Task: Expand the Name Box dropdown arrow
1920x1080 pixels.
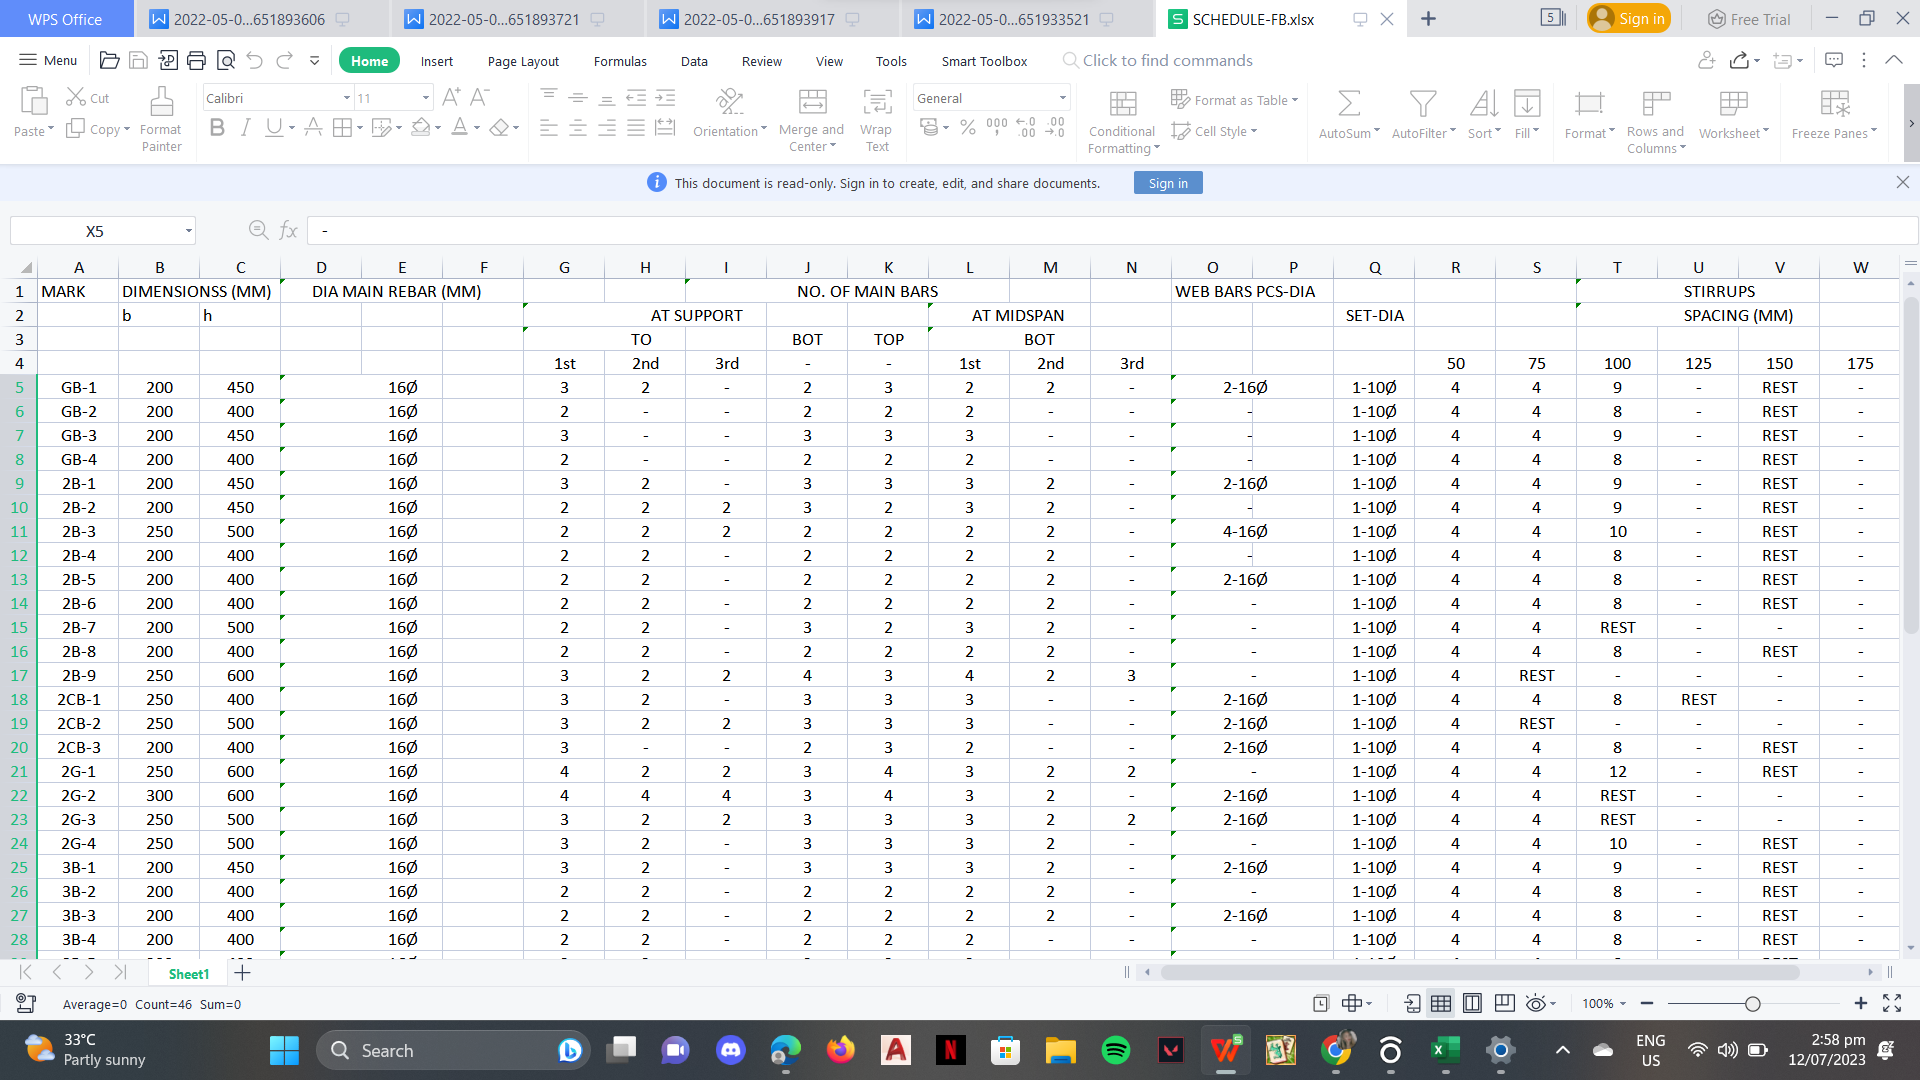Action: coord(188,231)
